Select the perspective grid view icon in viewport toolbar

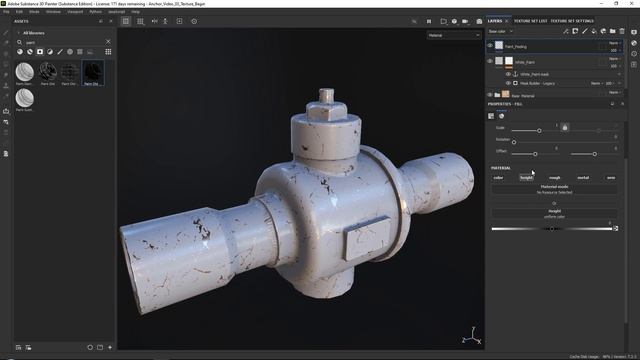126,21
